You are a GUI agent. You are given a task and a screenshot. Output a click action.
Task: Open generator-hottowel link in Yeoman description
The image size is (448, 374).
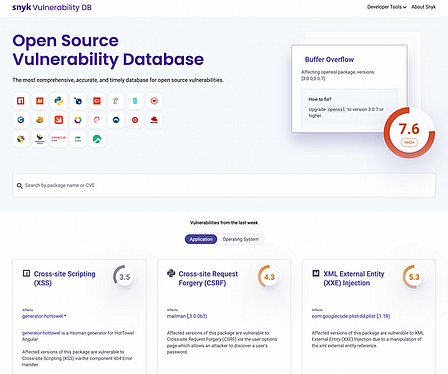tap(41, 333)
